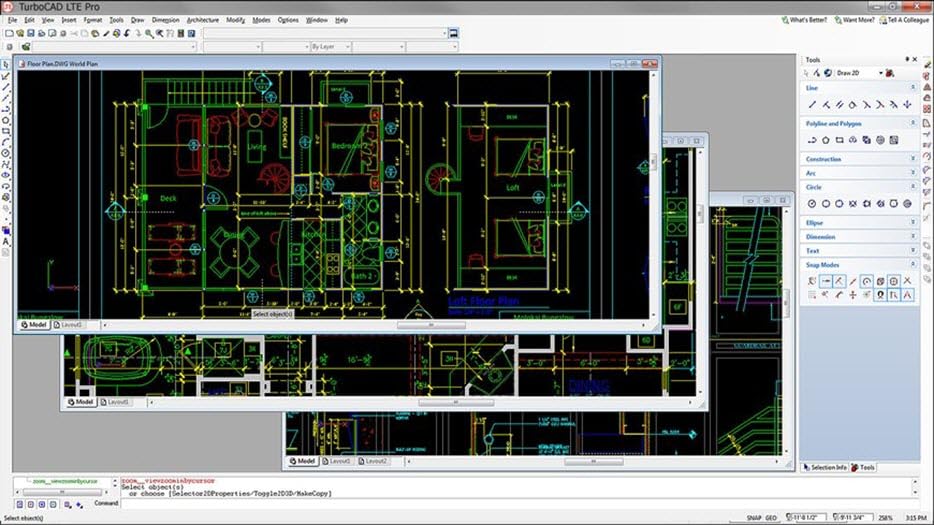Toggle the circled crosshair snap mode
This screenshot has height=525, width=934.
point(893,281)
